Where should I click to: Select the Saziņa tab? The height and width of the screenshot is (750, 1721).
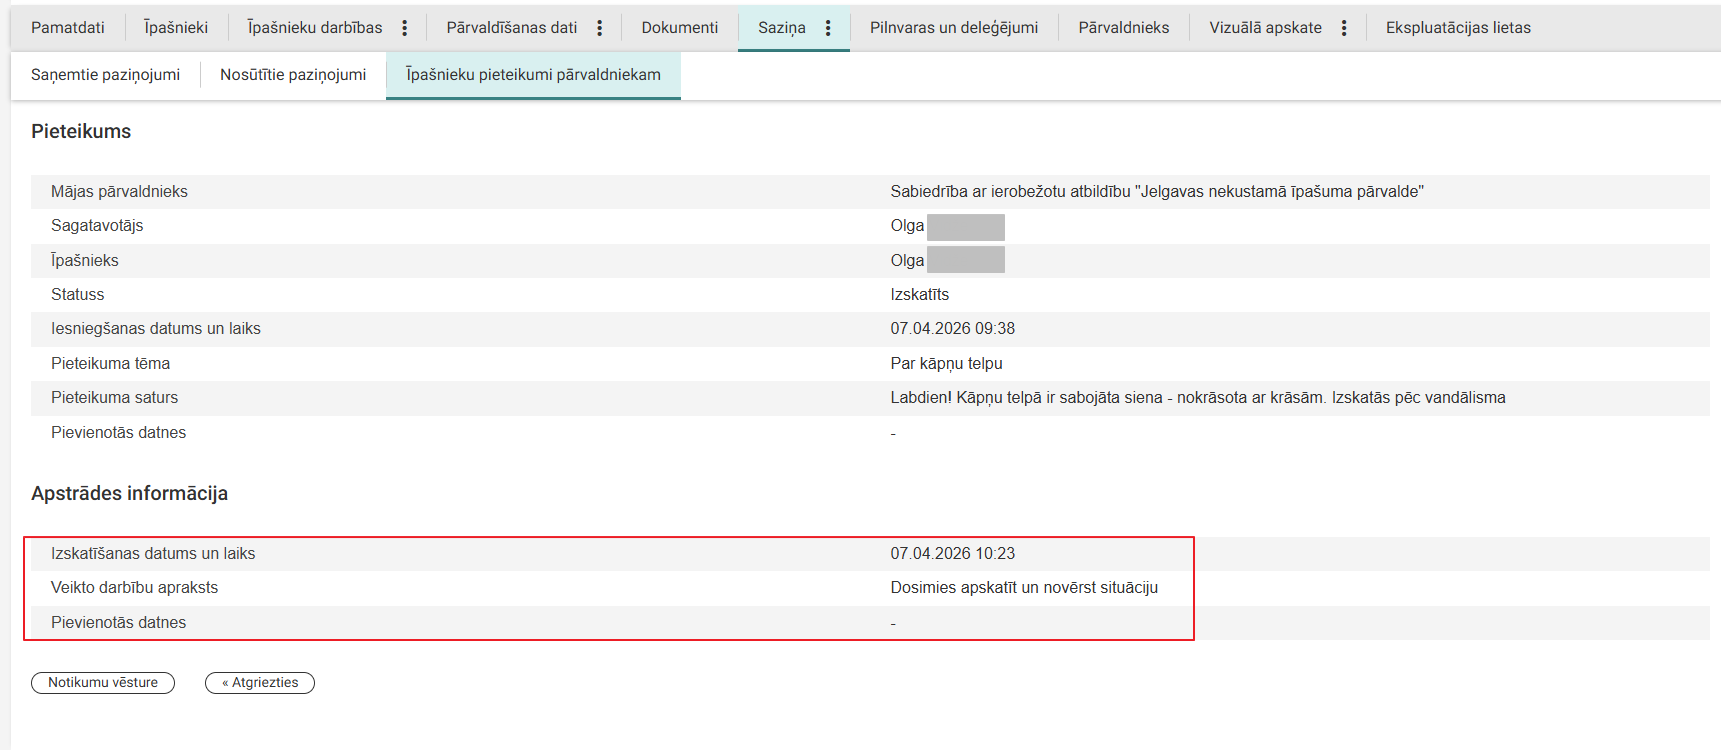(781, 28)
